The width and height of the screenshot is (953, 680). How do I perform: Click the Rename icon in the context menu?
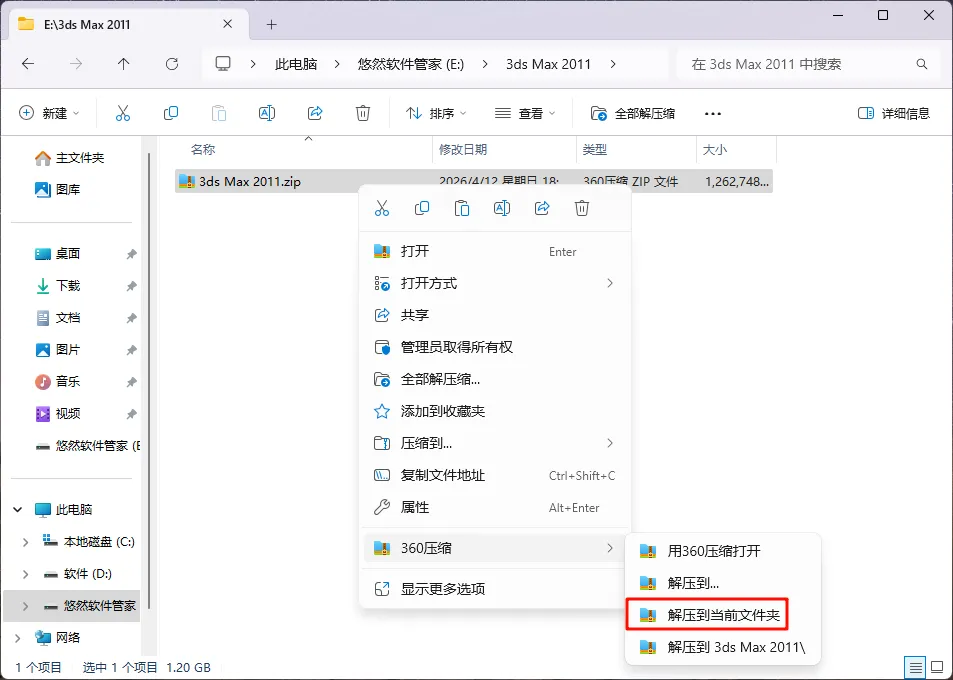502,208
